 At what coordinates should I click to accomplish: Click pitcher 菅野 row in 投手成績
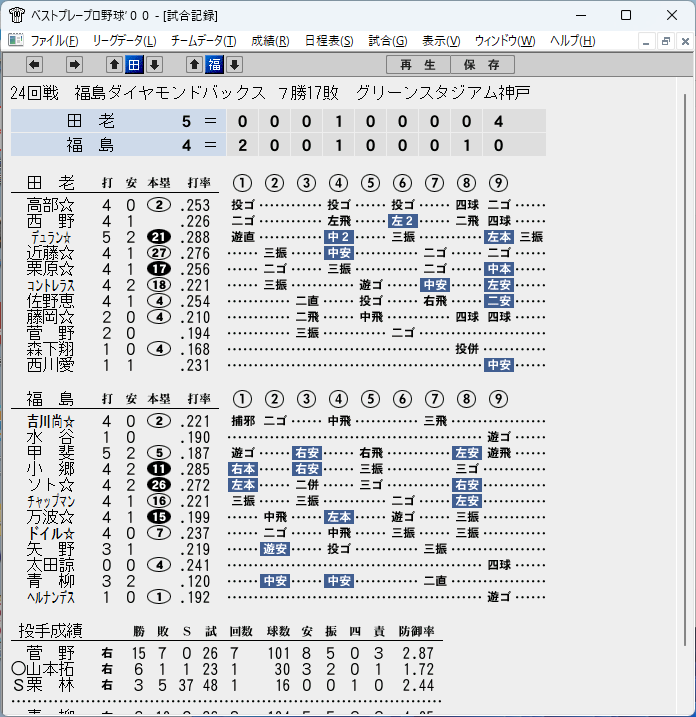point(226,653)
